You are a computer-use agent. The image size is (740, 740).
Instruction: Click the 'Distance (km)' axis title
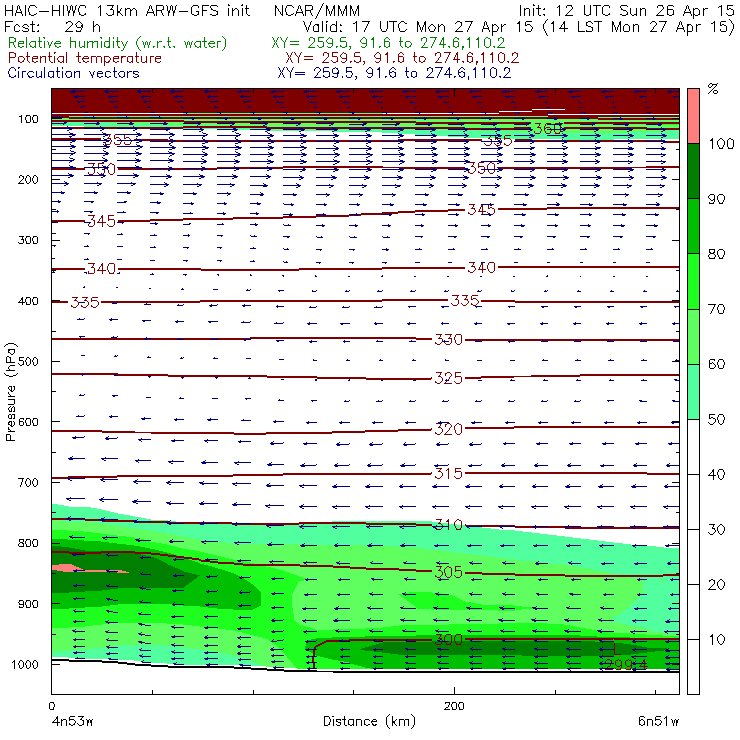pos(369,721)
